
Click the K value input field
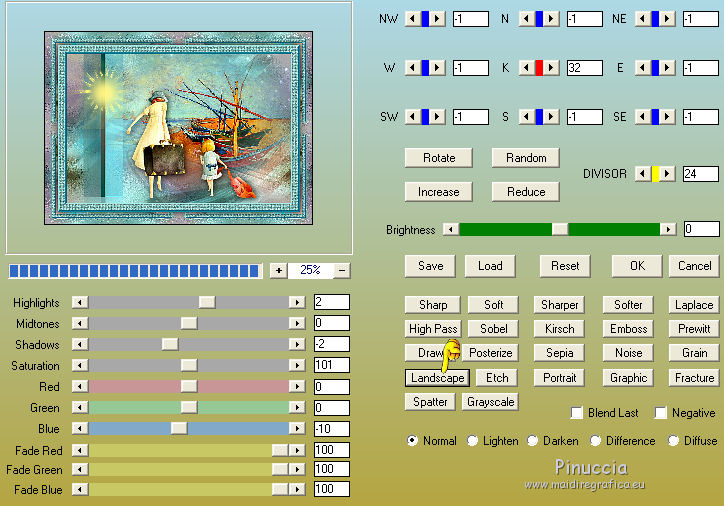(585, 68)
